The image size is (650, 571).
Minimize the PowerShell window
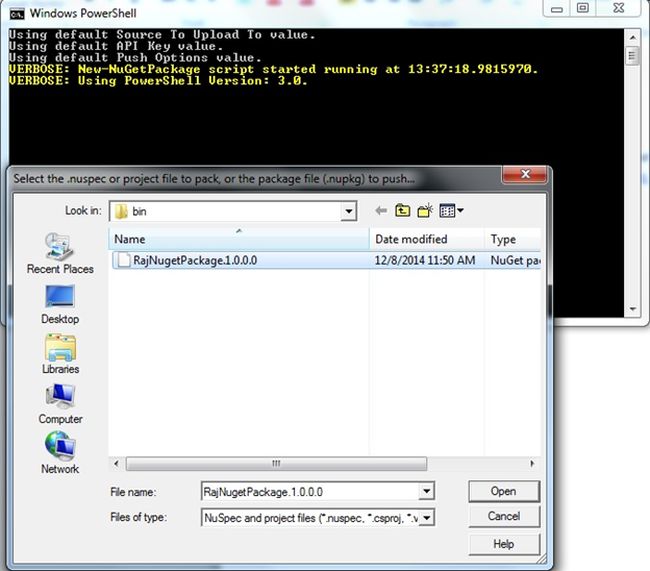click(556, 8)
